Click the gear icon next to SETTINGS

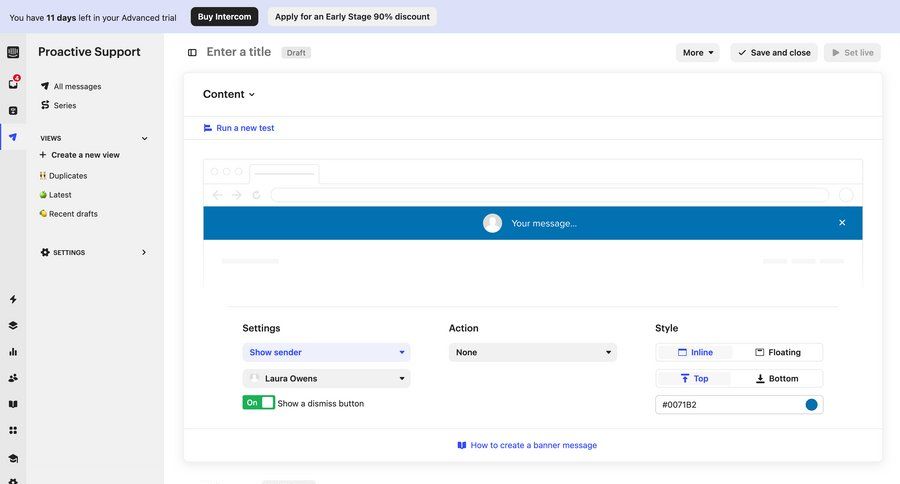tap(45, 252)
